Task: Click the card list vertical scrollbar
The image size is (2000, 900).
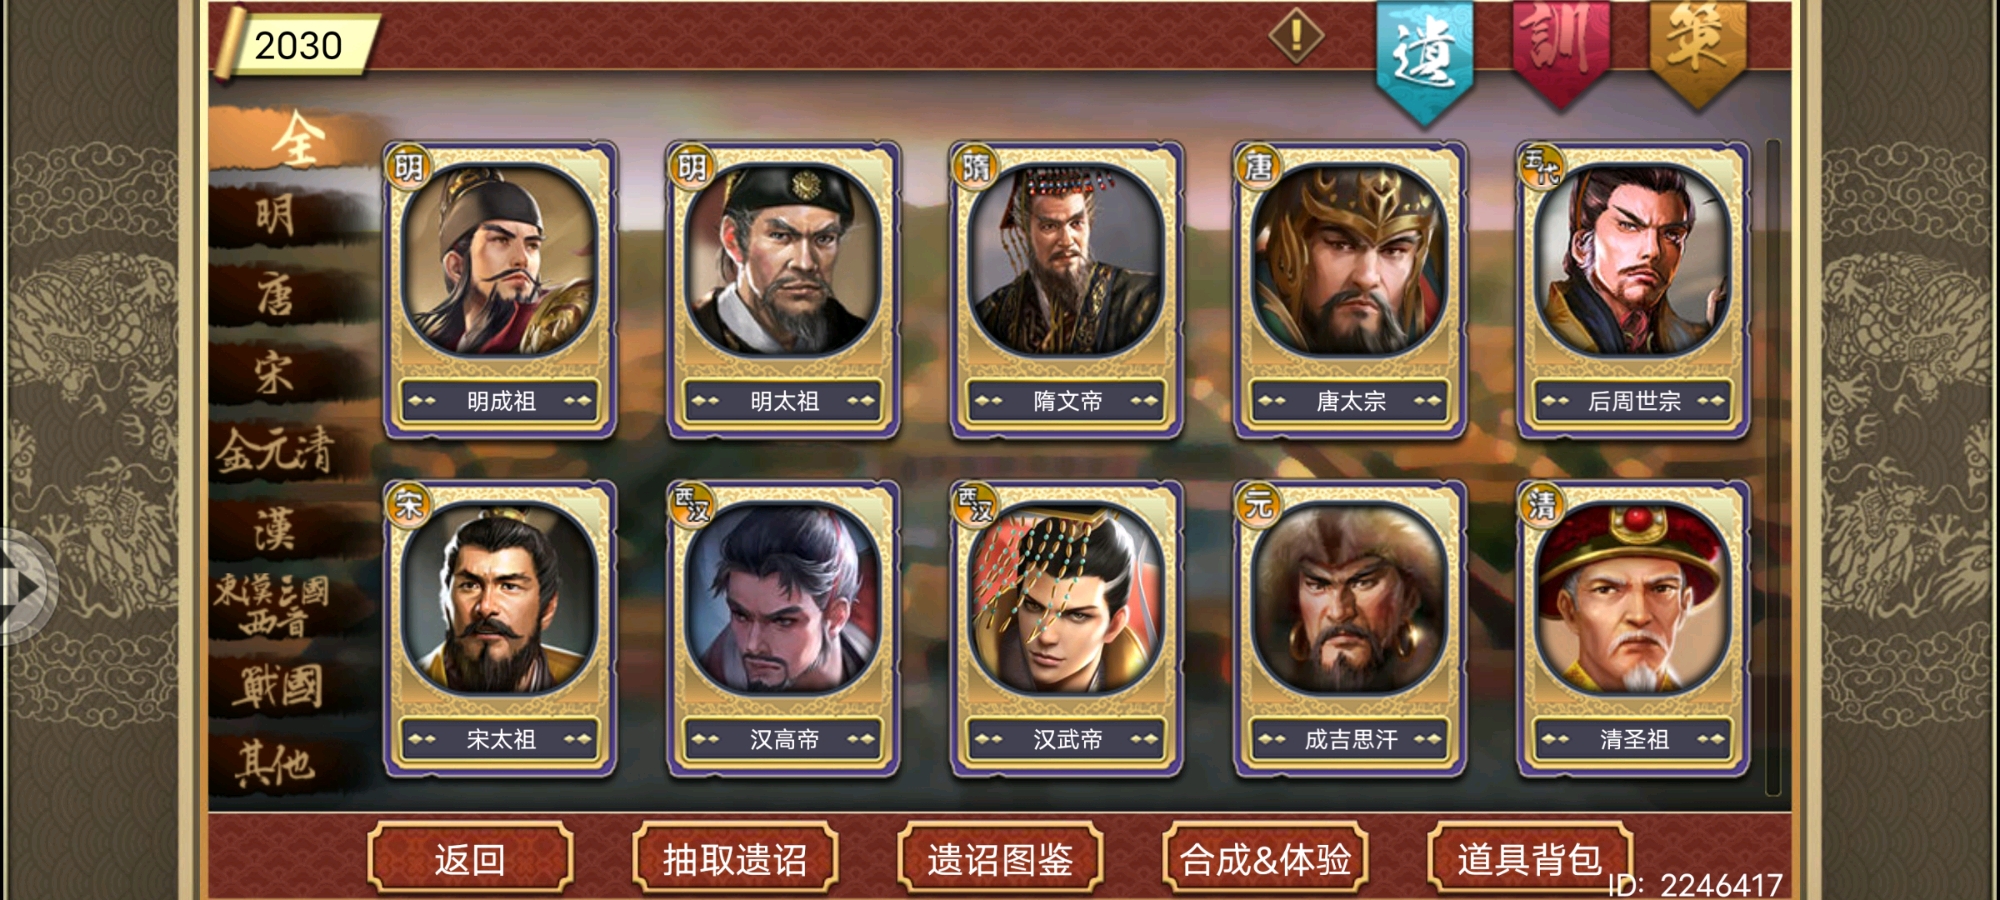Action: pos(1773,468)
